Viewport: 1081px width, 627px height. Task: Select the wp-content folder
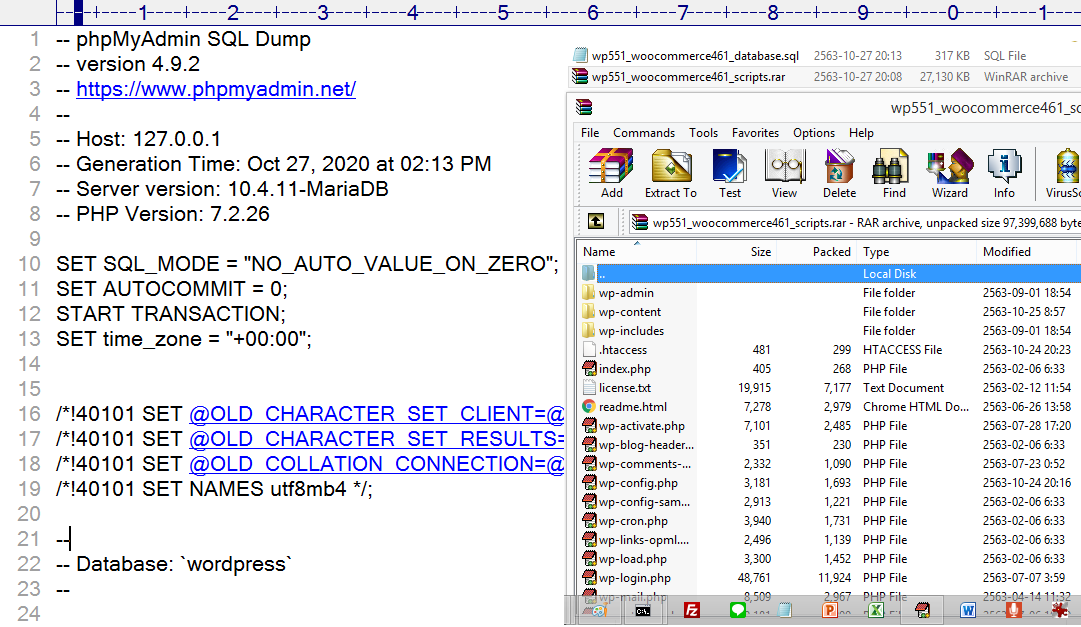tap(630, 312)
